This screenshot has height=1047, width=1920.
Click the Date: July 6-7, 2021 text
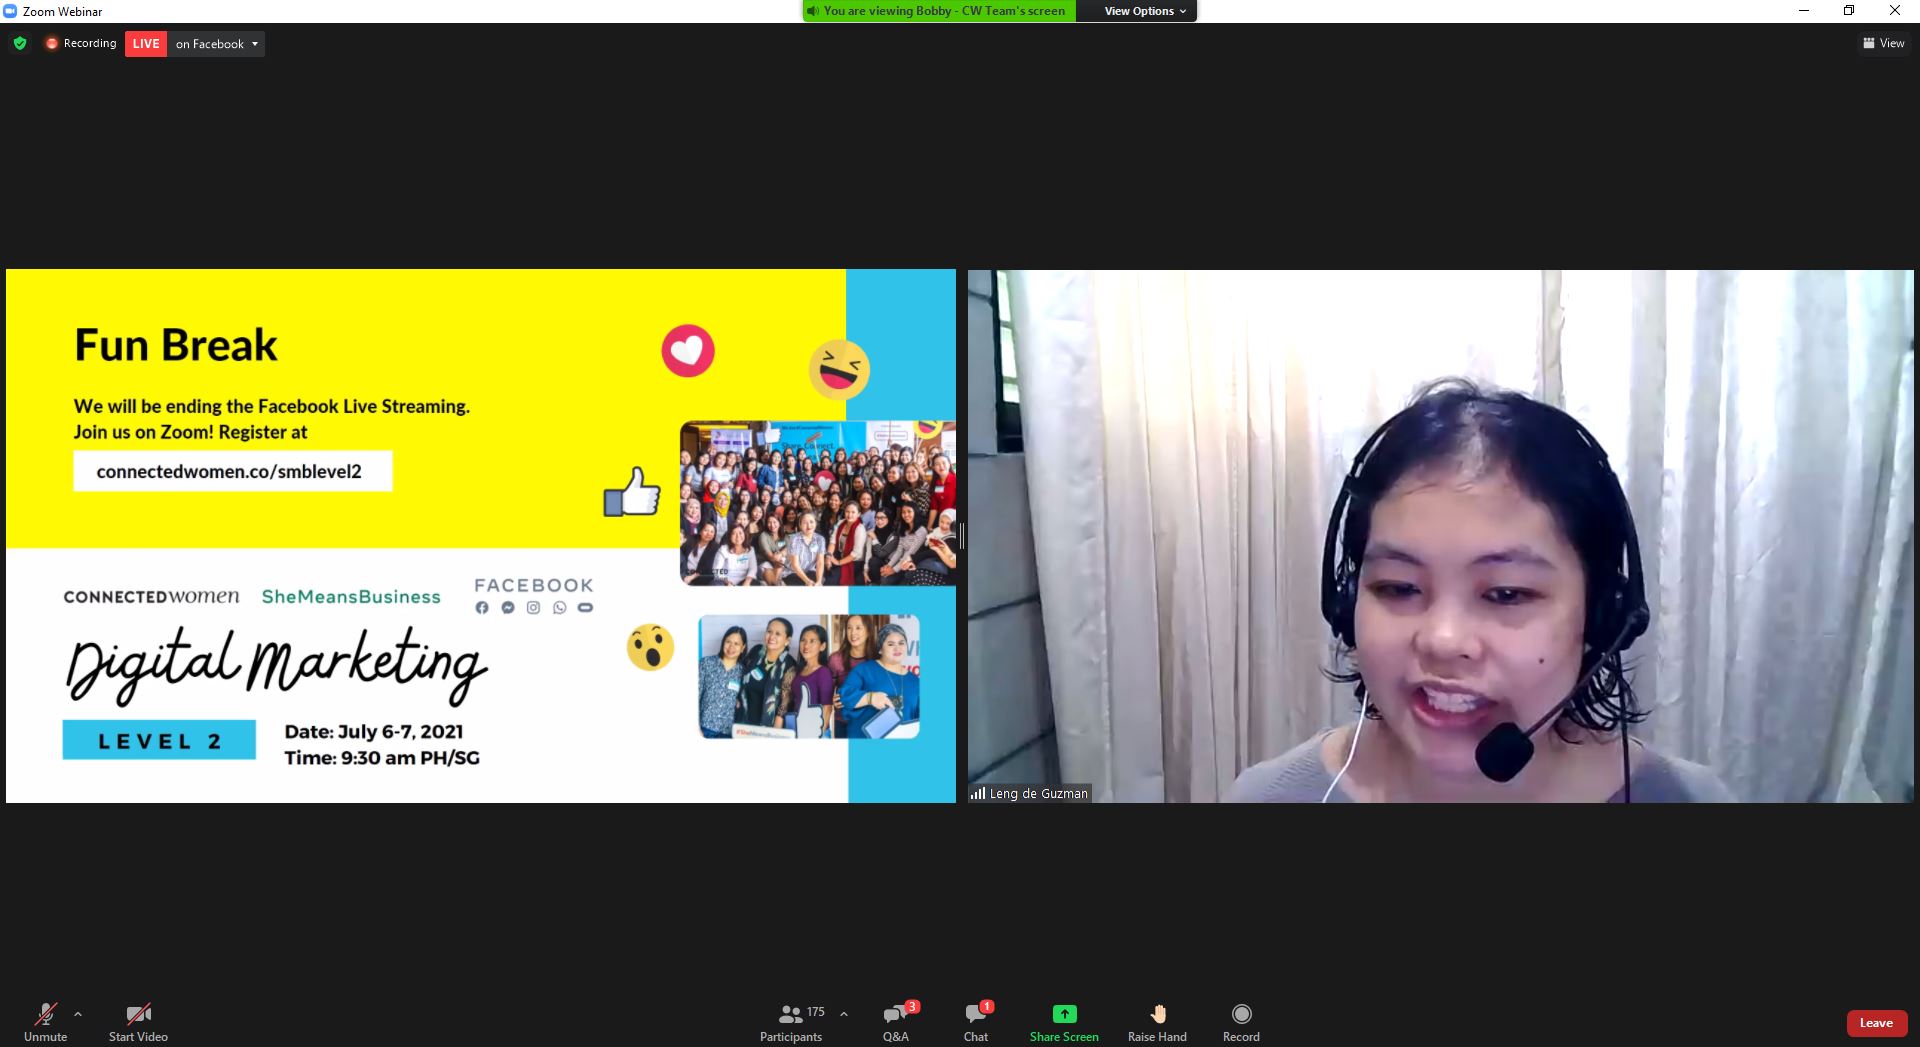[374, 731]
